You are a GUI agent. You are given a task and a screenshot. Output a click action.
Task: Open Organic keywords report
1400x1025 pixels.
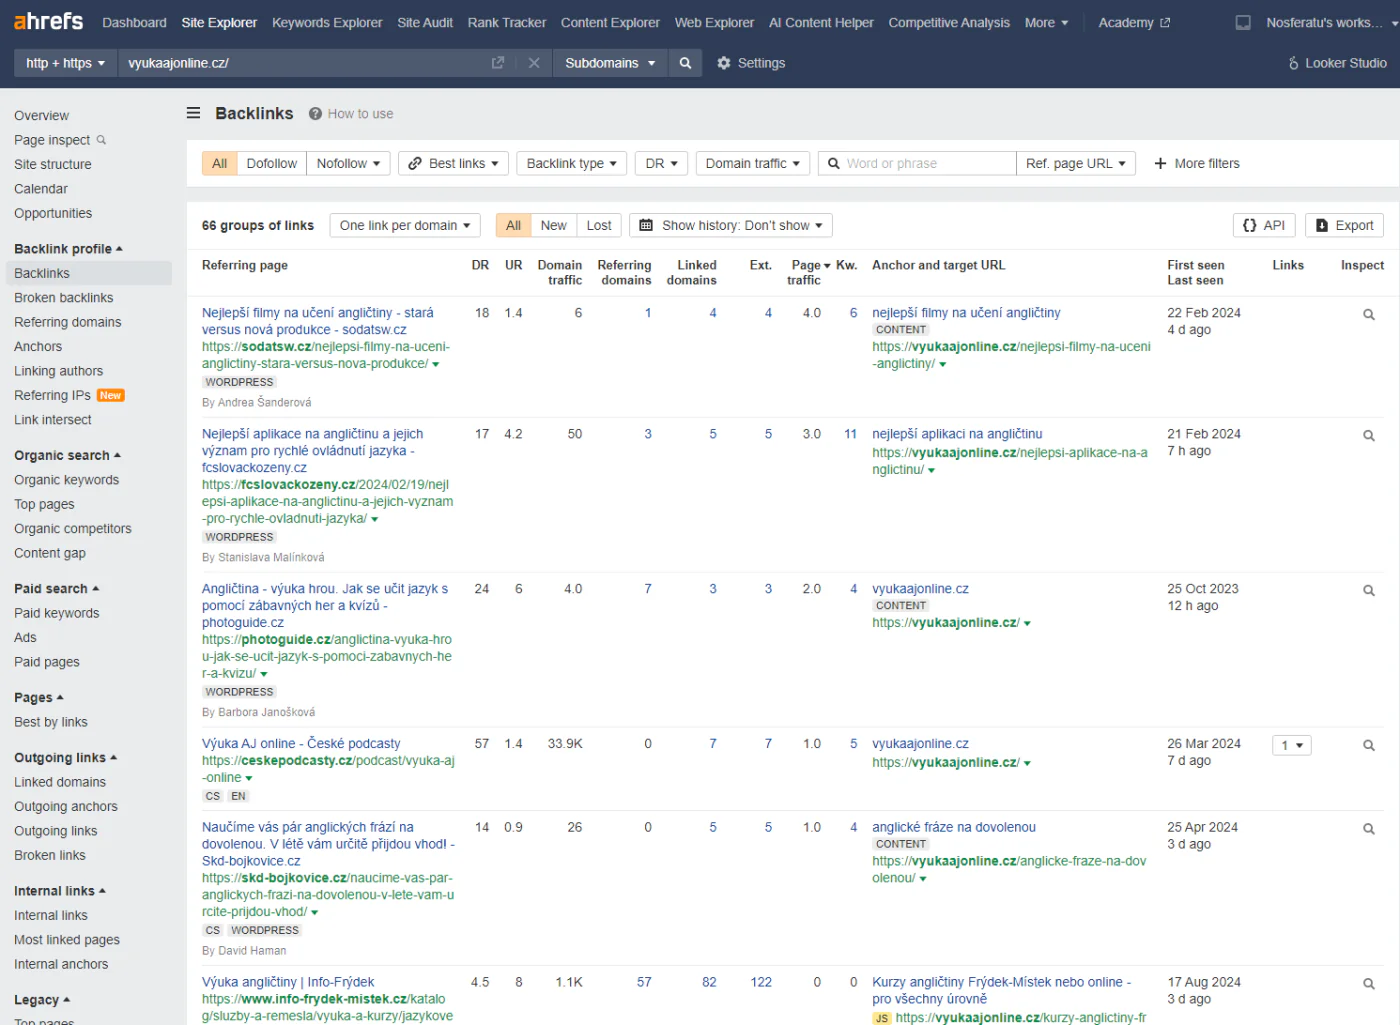[x=66, y=480]
